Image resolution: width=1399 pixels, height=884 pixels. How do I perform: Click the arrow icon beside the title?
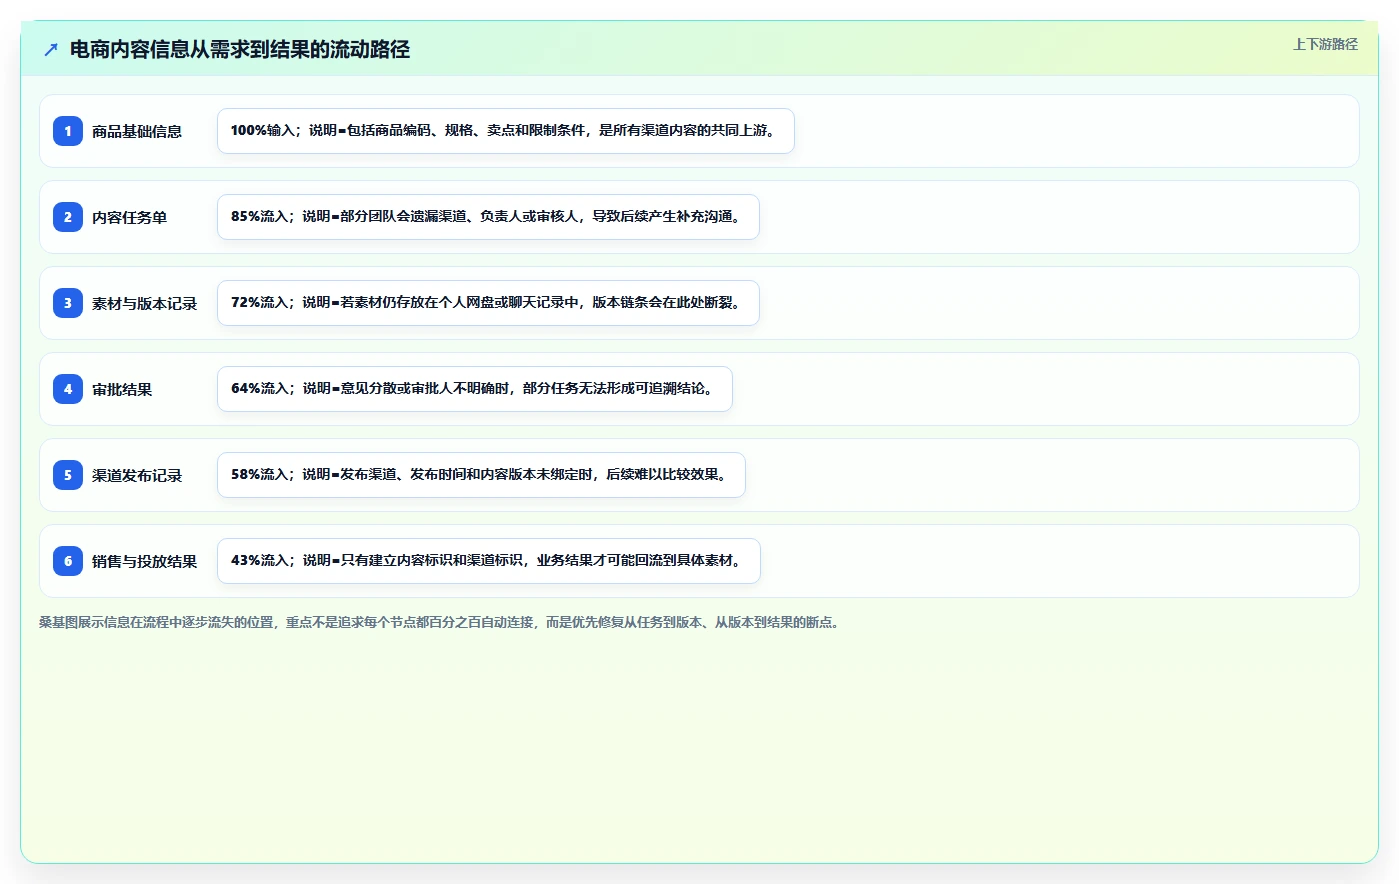click(51, 49)
